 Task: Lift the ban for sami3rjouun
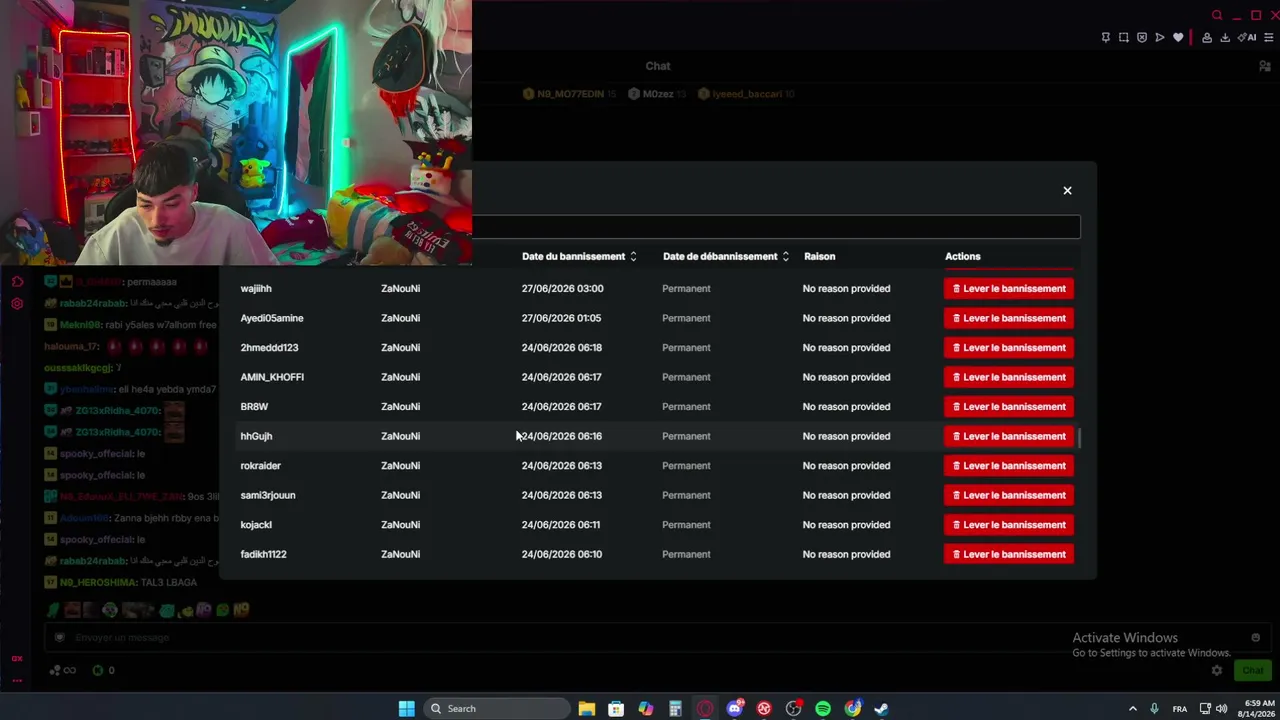tap(1009, 495)
